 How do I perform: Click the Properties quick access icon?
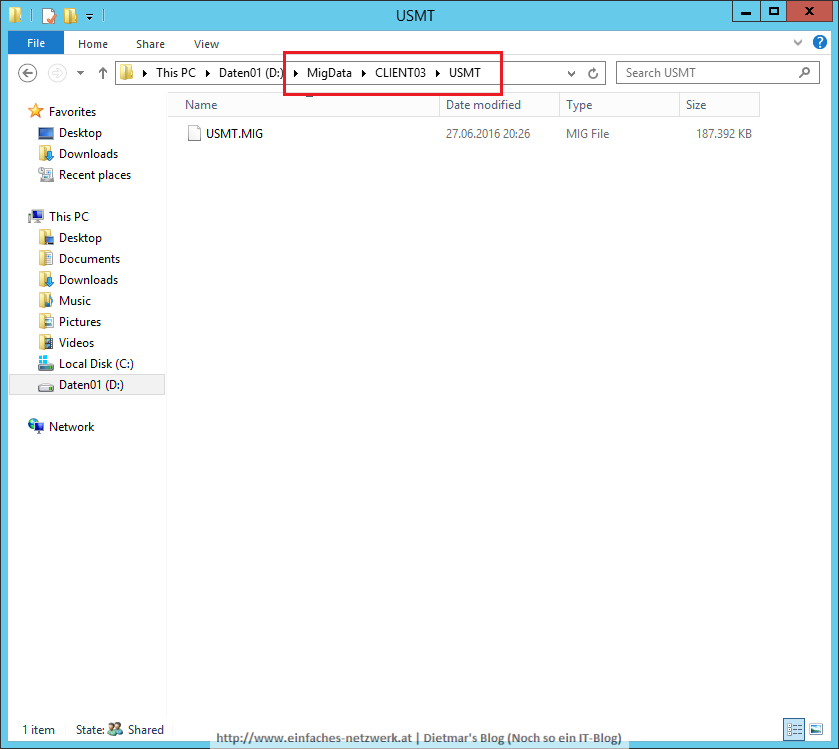(49, 16)
